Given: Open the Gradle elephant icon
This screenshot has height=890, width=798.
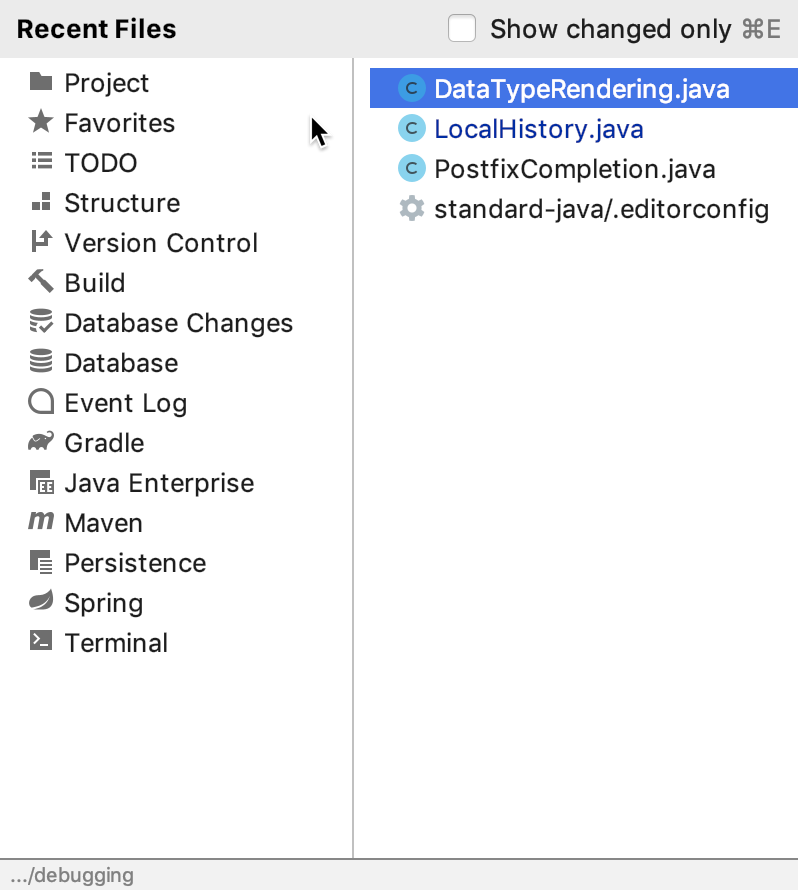Looking at the screenshot, I should 41,442.
